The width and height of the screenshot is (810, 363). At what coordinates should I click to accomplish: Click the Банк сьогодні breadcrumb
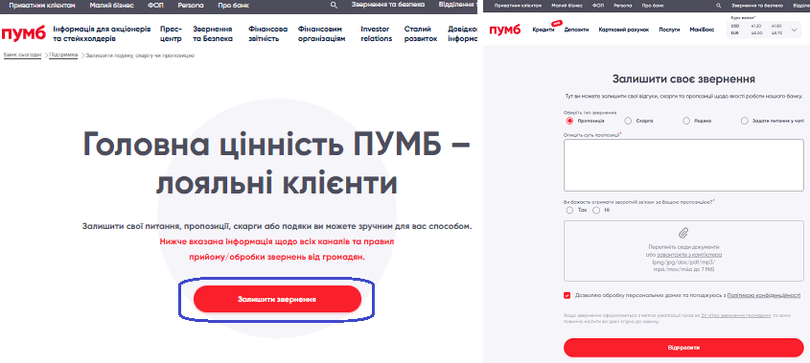(22, 55)
